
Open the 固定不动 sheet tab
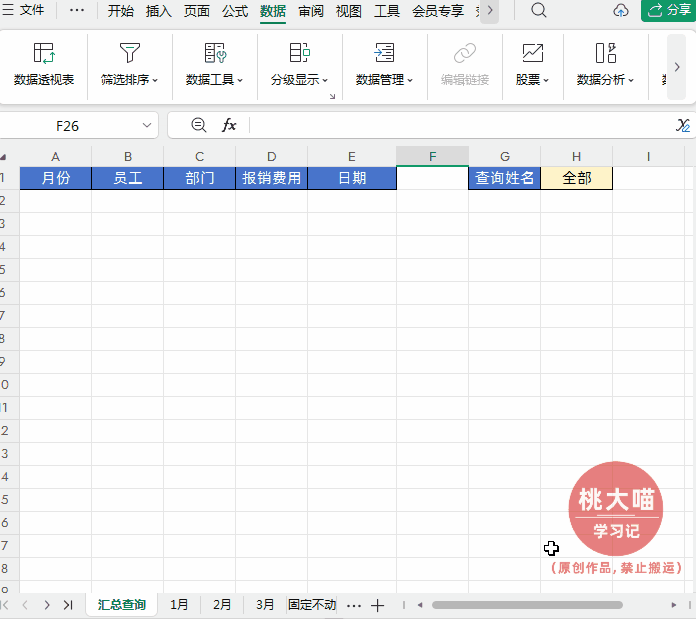(x=312, y=605)
